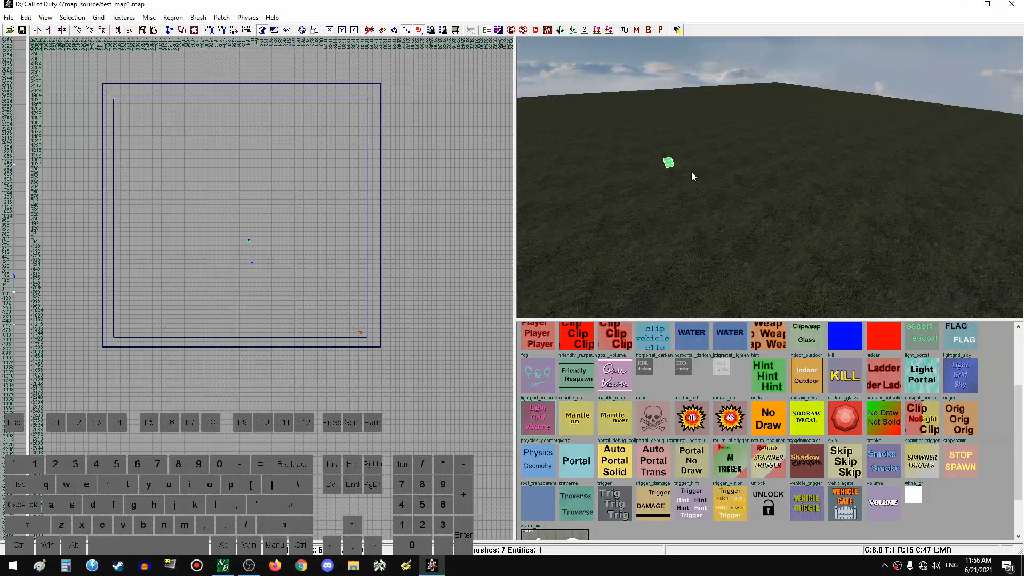Pick the orange No Draw texture
This screenshot has width=1024, height=576.
click(768, 418)
